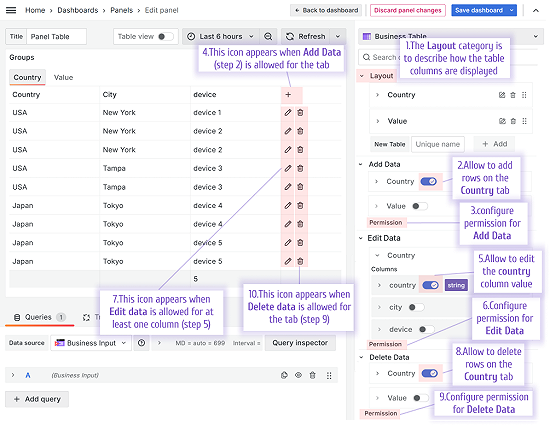Click drag handle of Value layout table
The width and height of the screenshot is (550, 426).
[x=524, y=121]
